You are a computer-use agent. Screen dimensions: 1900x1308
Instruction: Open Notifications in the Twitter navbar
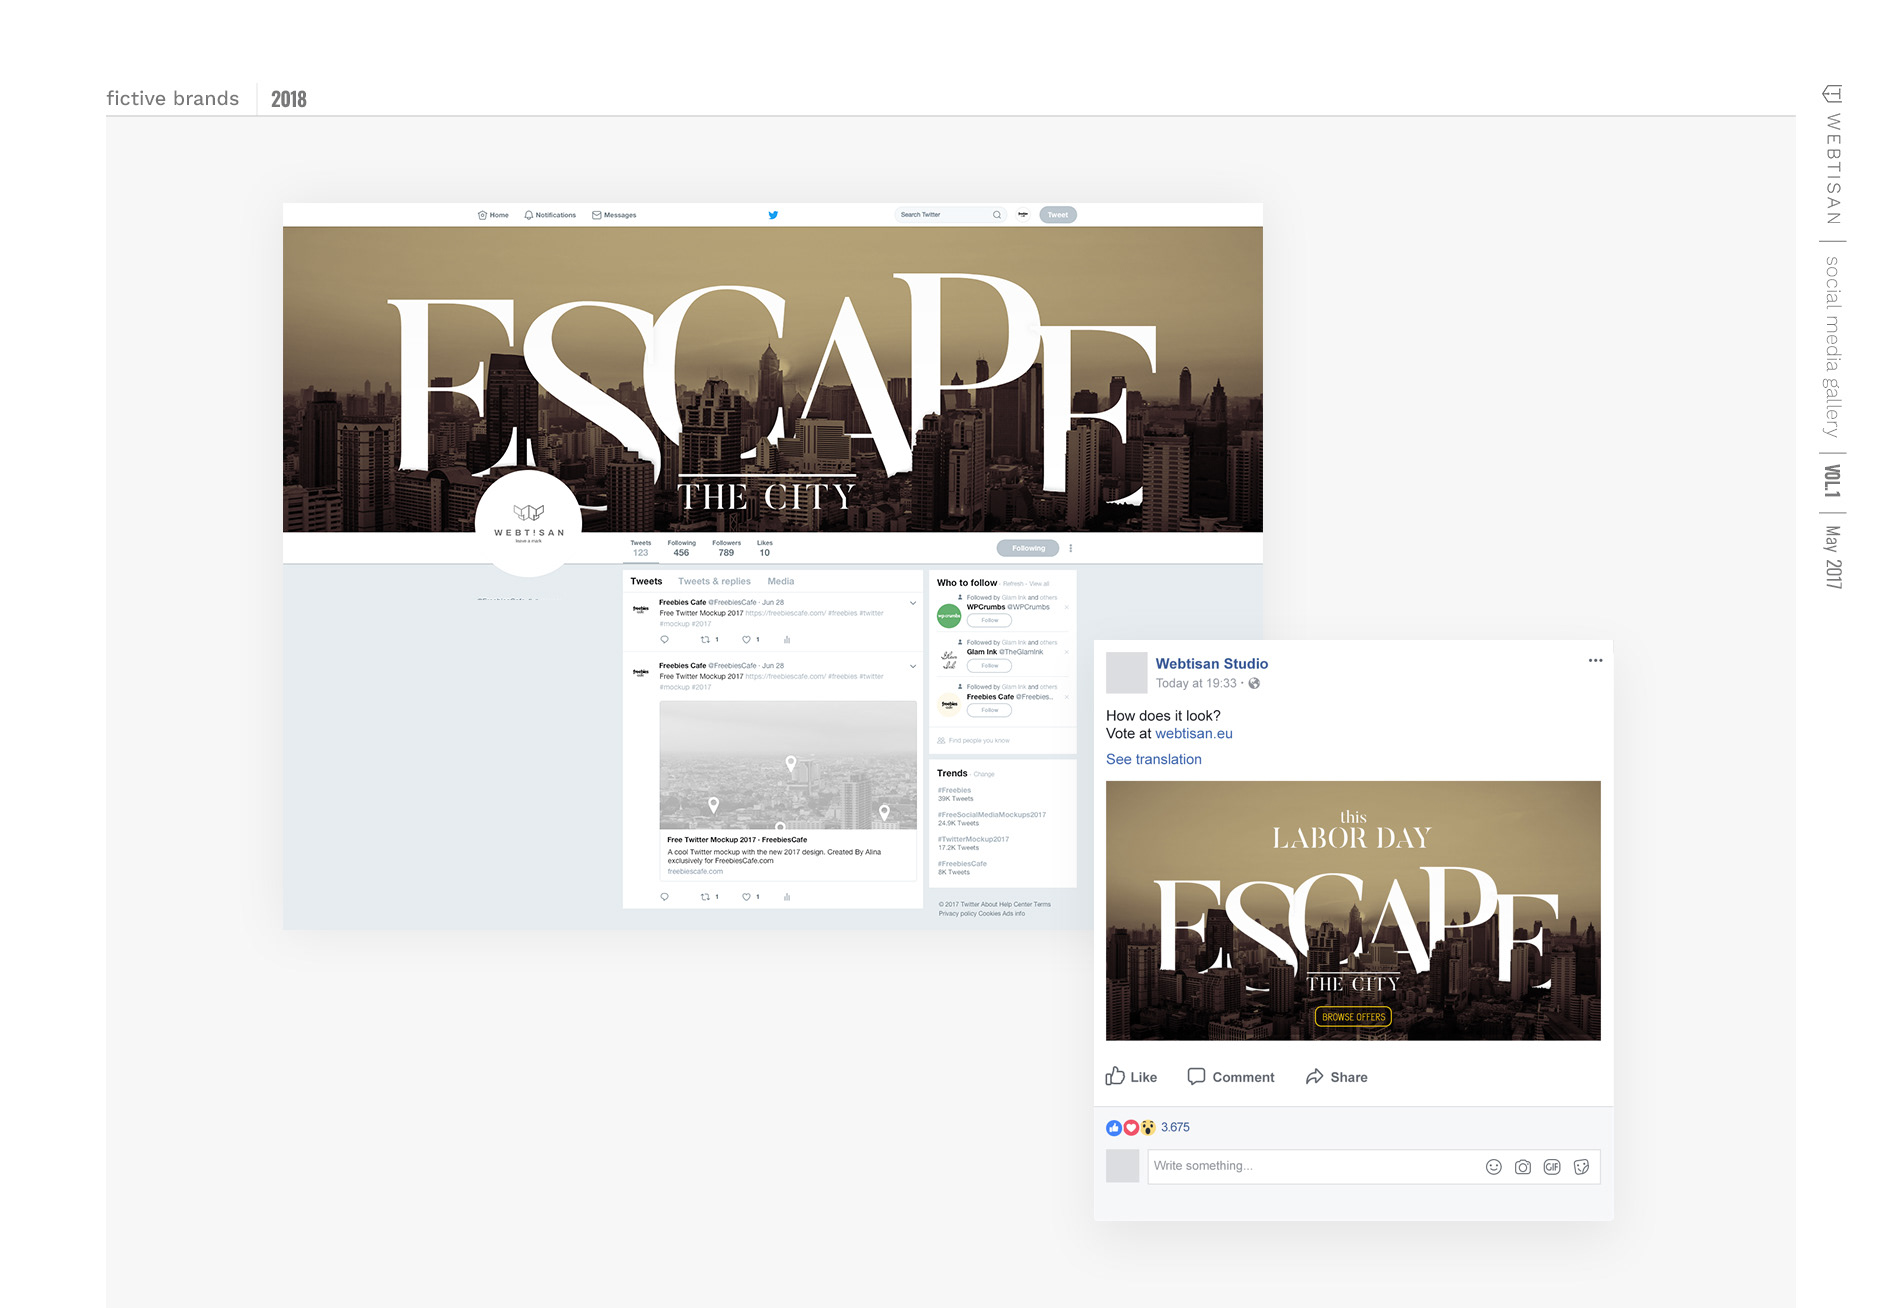[x=550, y=215]
